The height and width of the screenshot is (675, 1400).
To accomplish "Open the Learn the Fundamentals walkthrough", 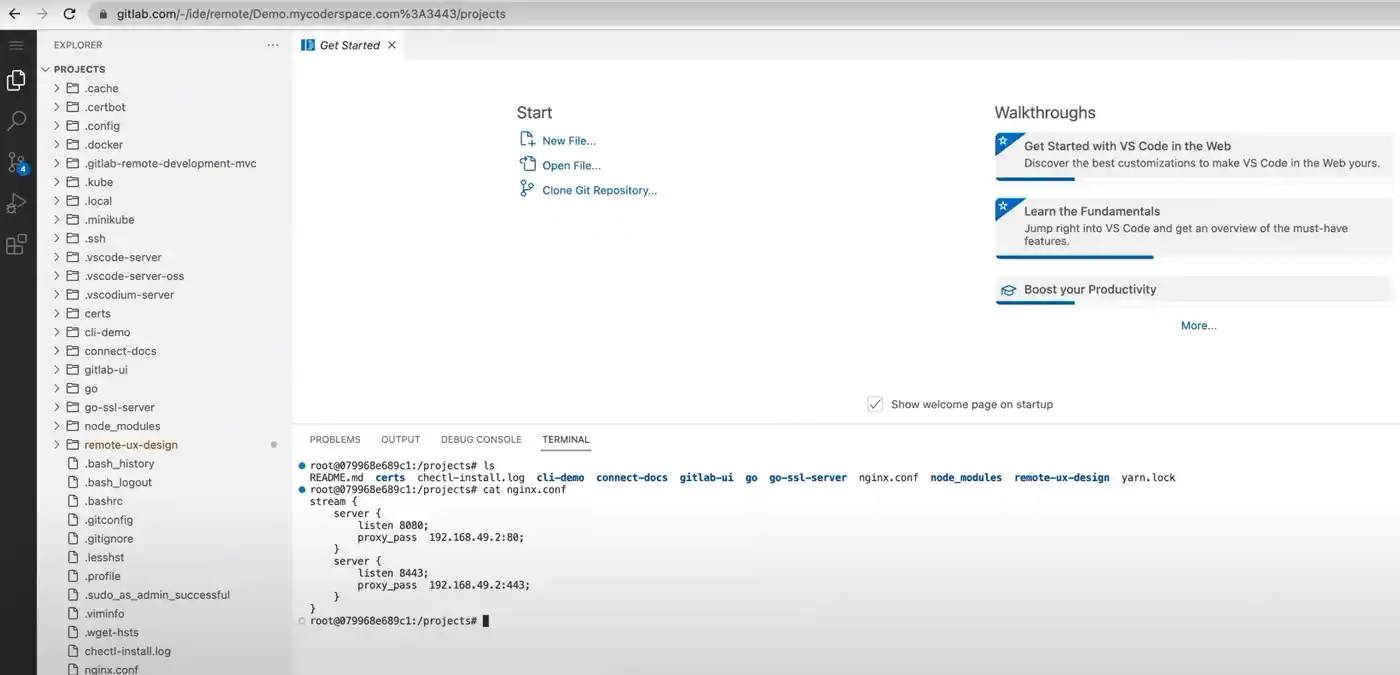I will 1193,227.
